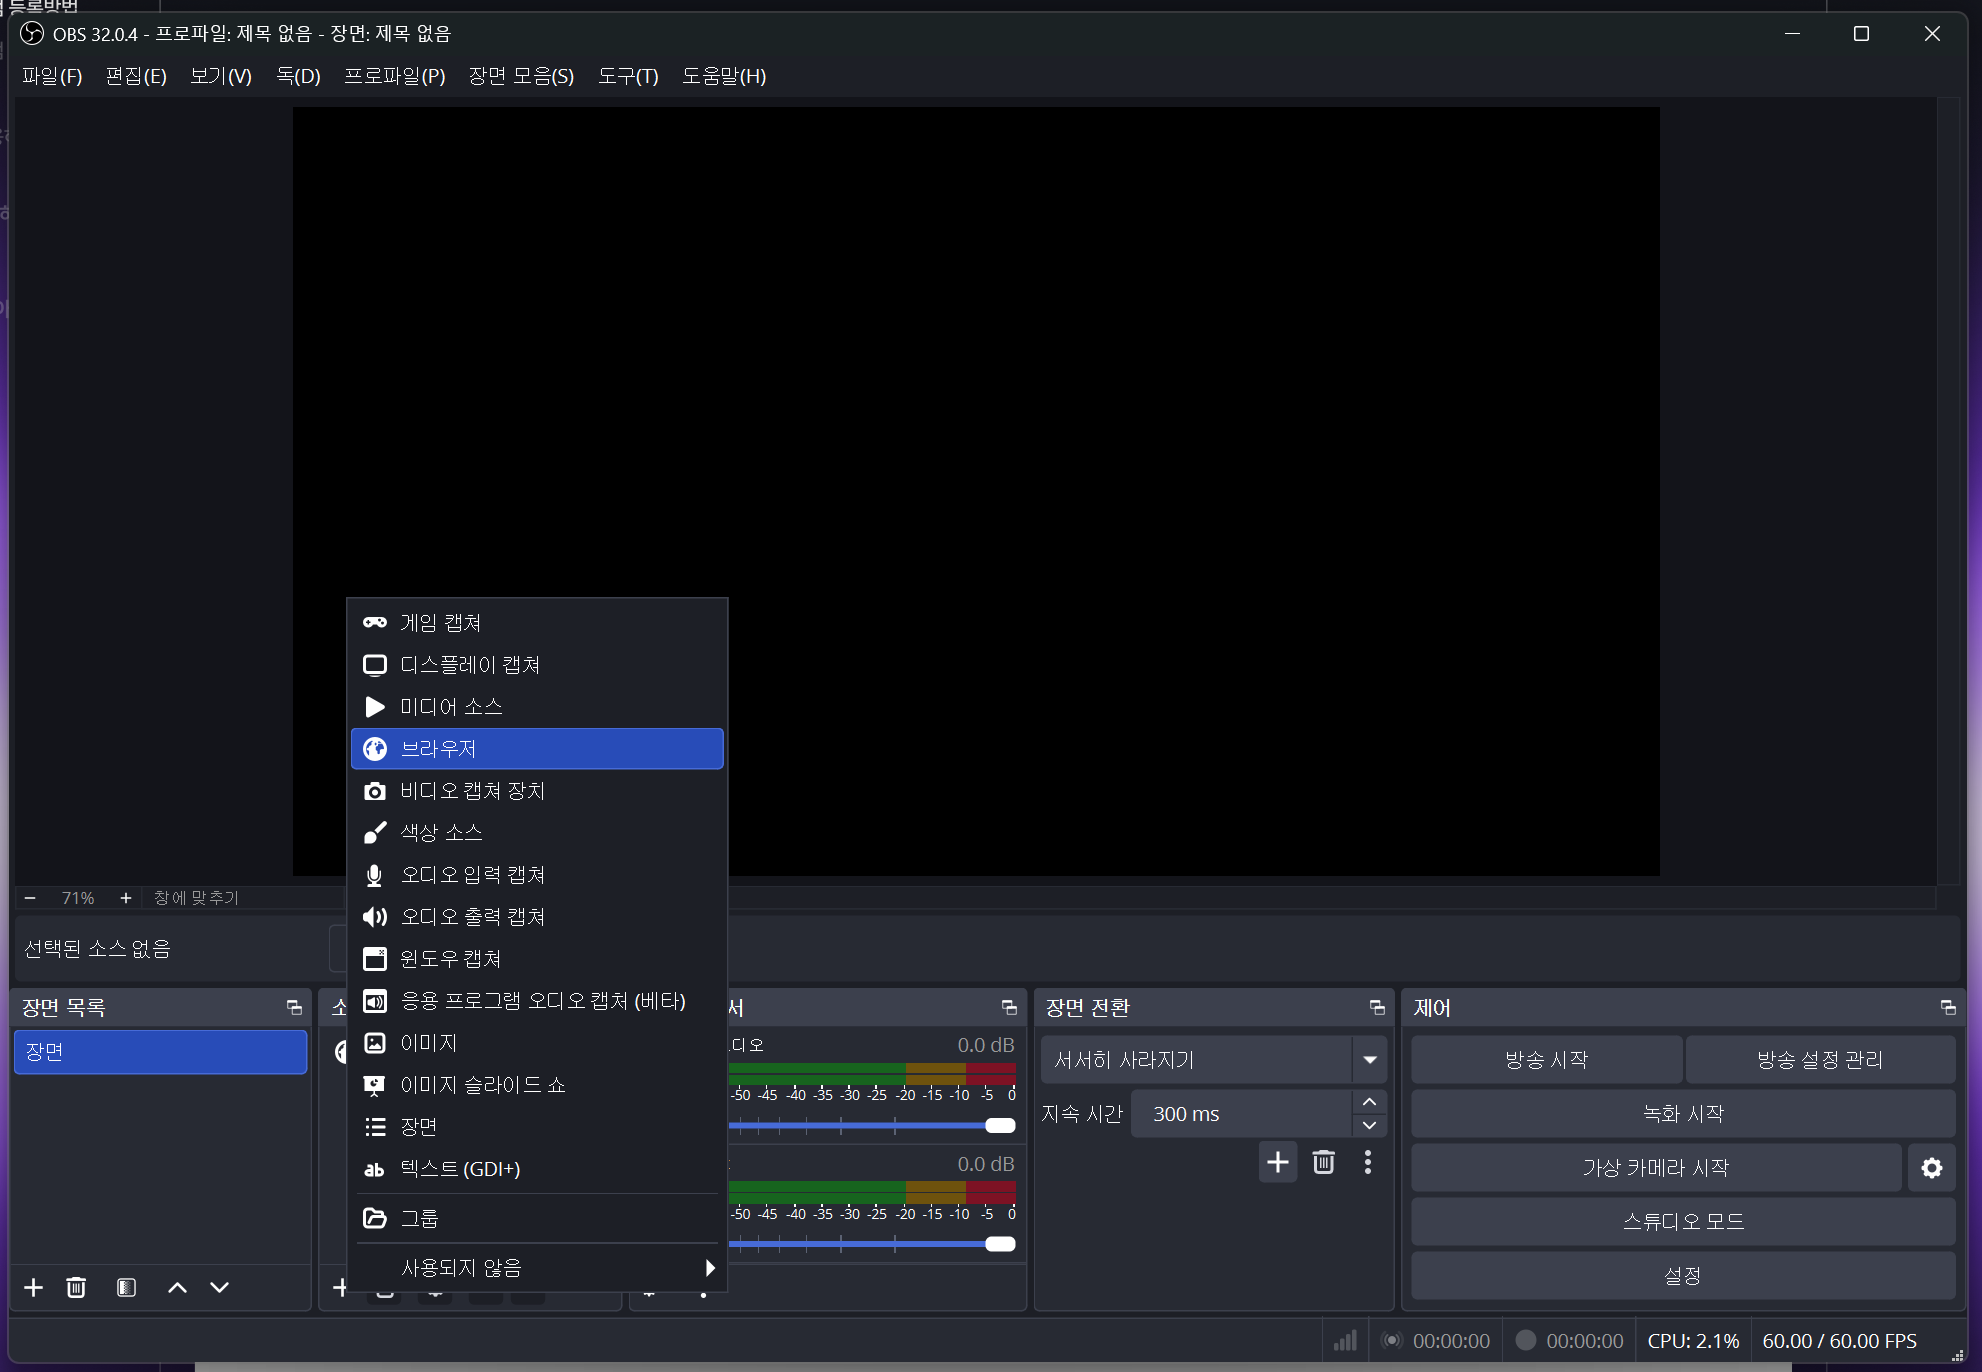The height and width of the screenshot is (1372, 1982).
Task: Start recording with 녹화 시작
Action: pos(1683,1114)
